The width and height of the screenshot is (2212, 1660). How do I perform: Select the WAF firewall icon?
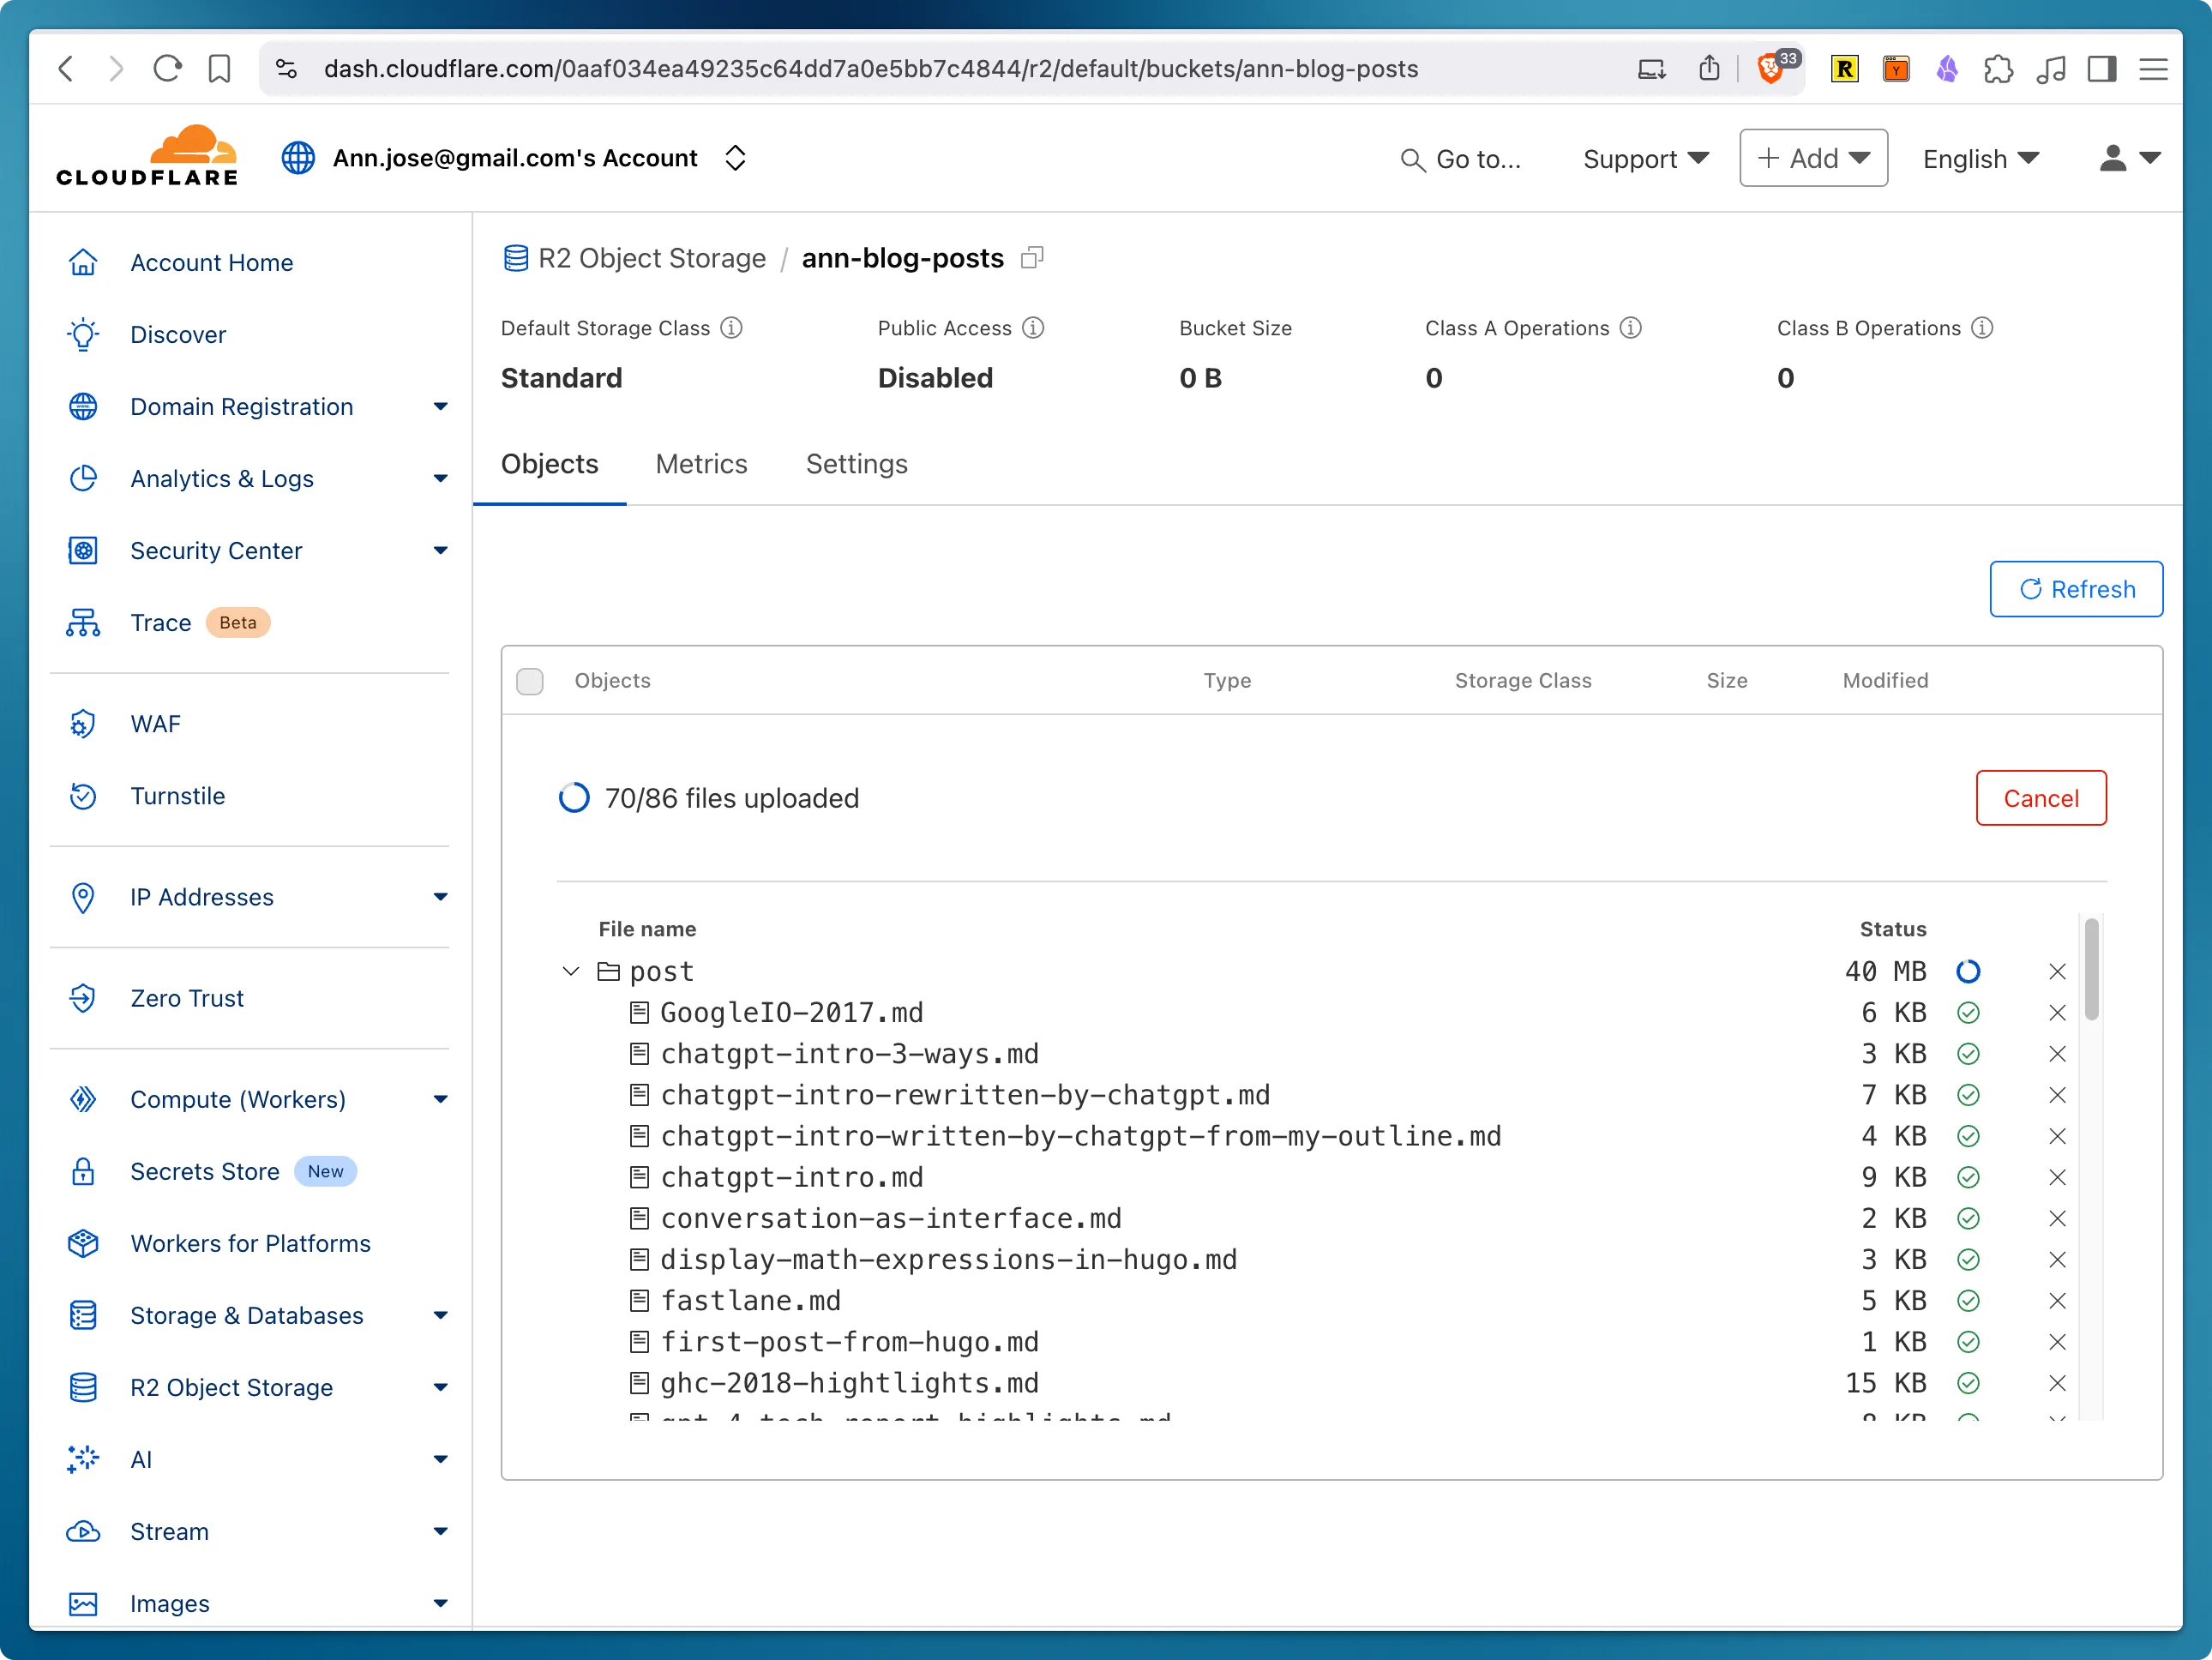point(84,723)
